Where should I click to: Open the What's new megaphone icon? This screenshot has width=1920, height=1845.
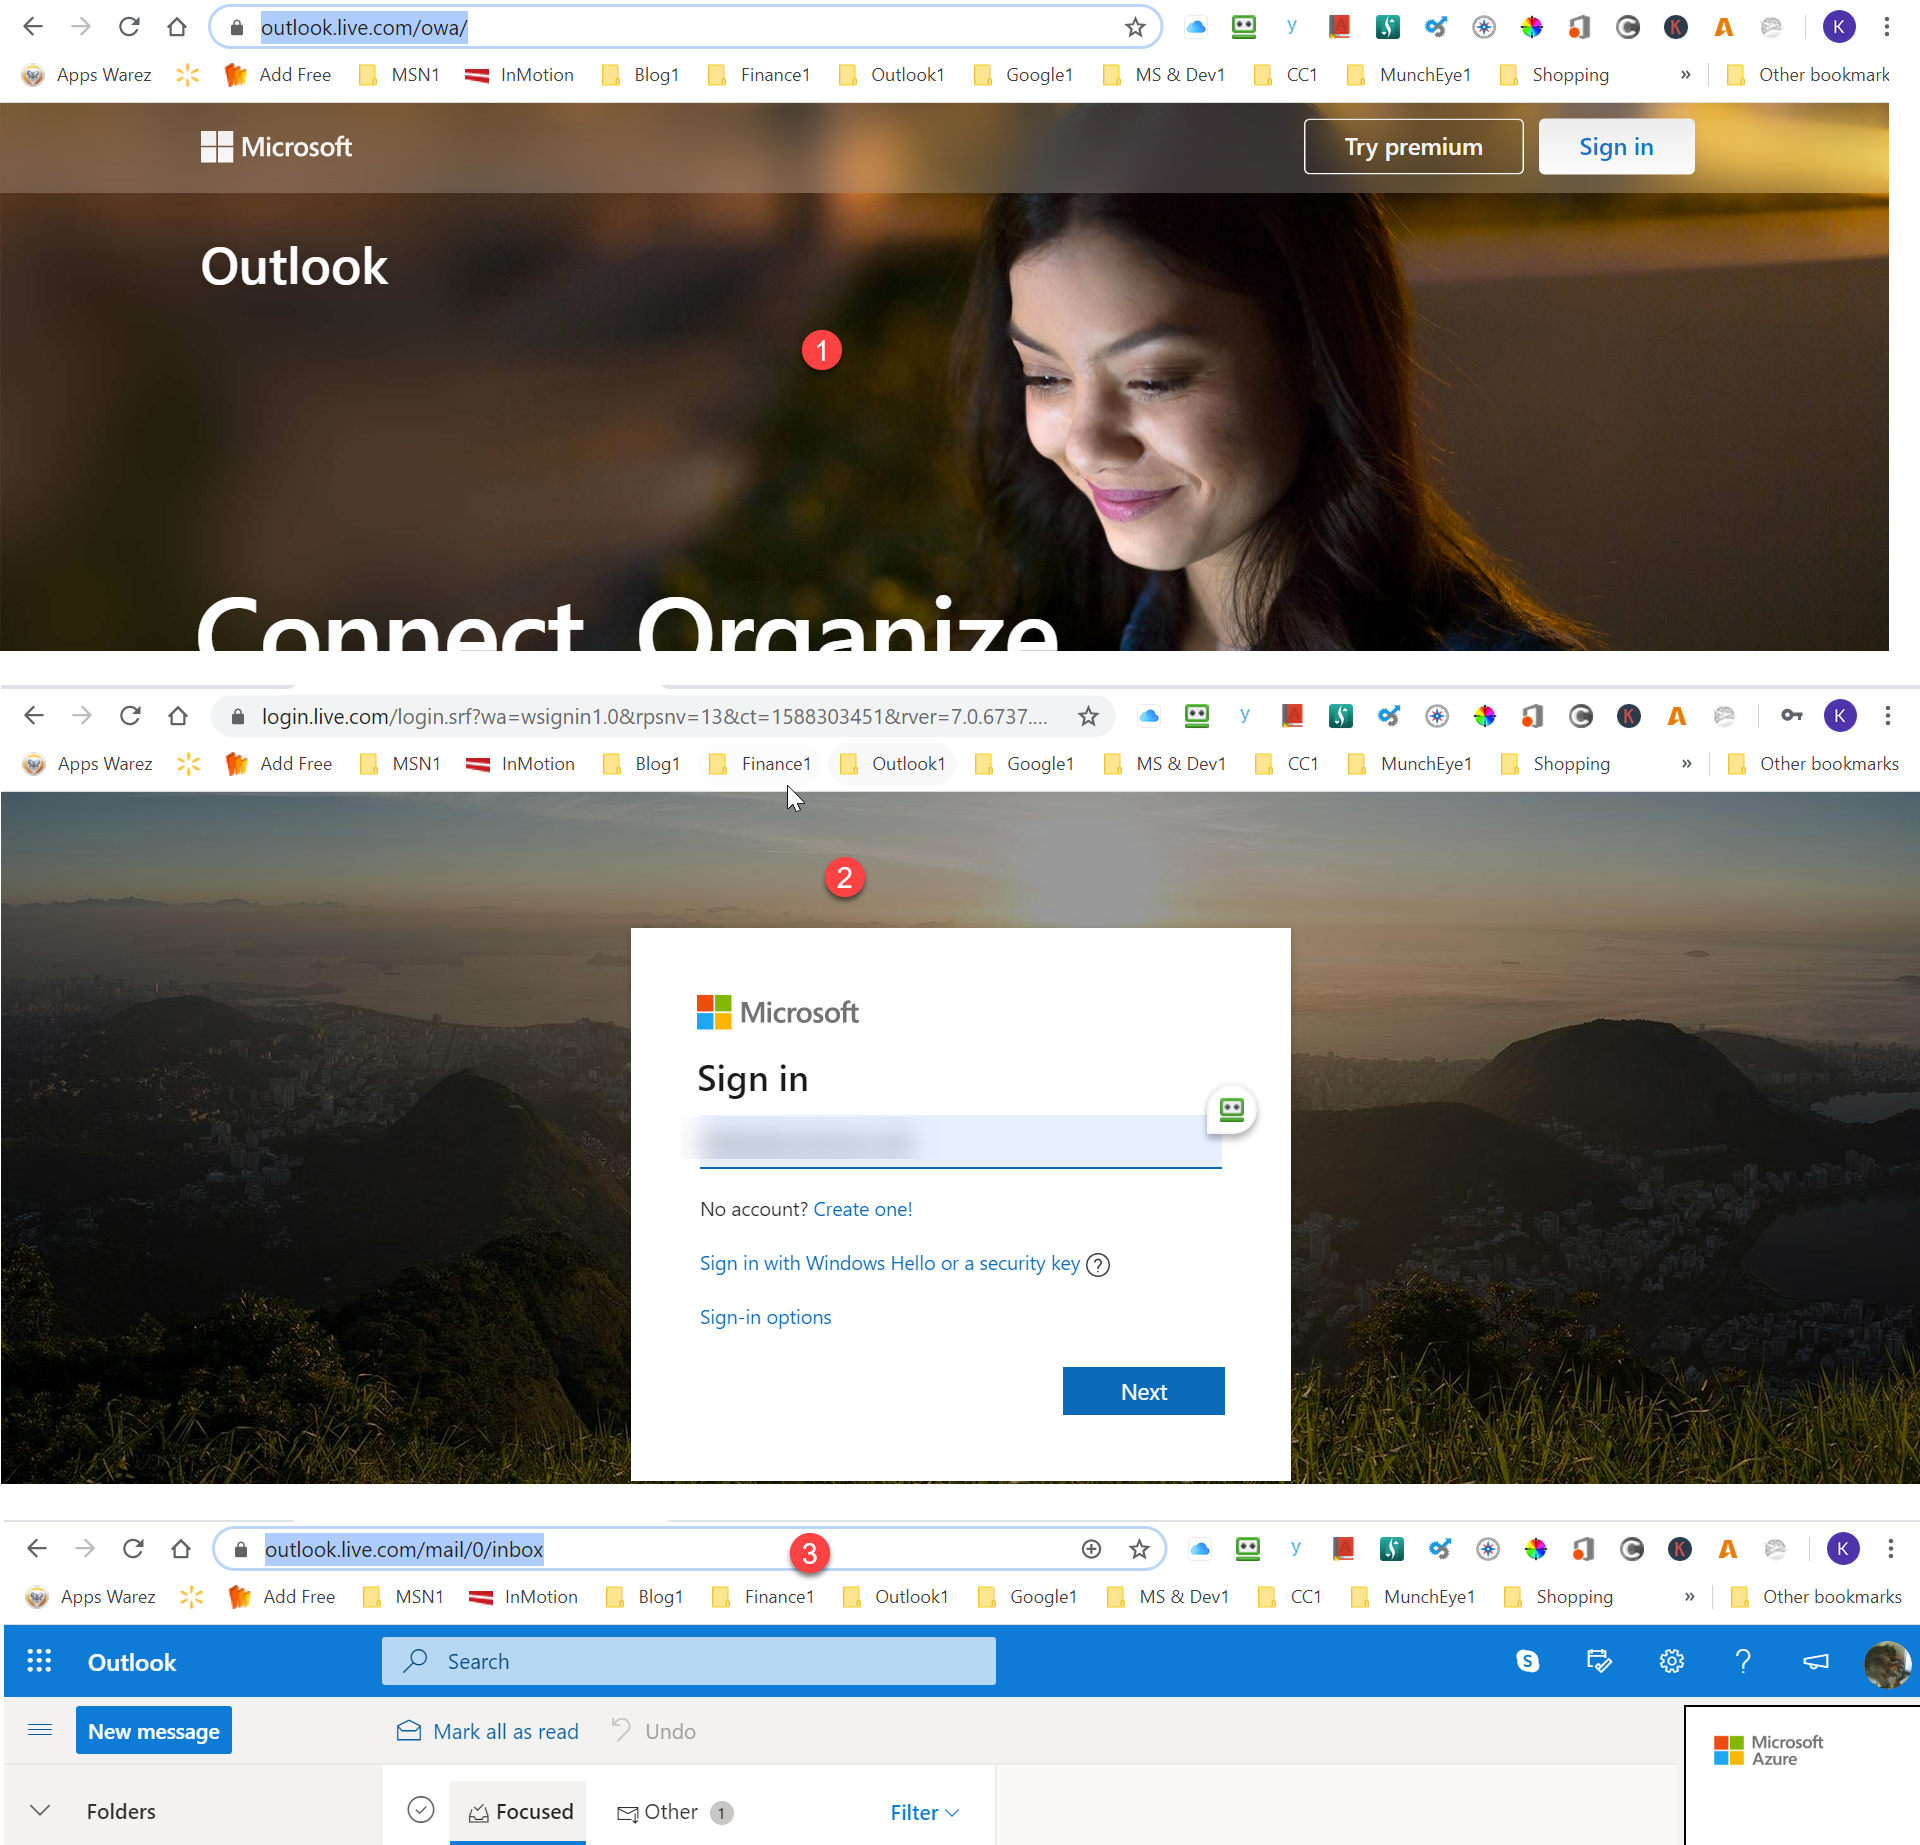1815,1661
